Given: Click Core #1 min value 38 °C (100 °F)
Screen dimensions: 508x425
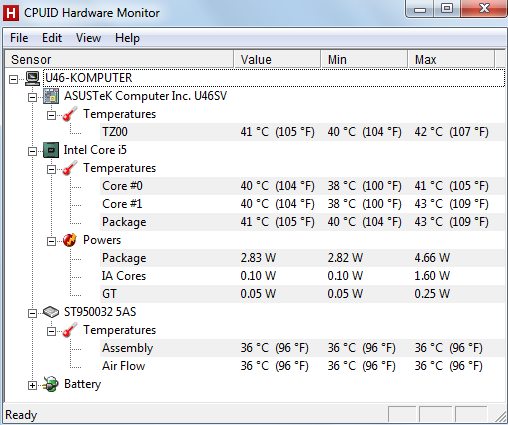Looking at the screenshot, I should [364, 204].
